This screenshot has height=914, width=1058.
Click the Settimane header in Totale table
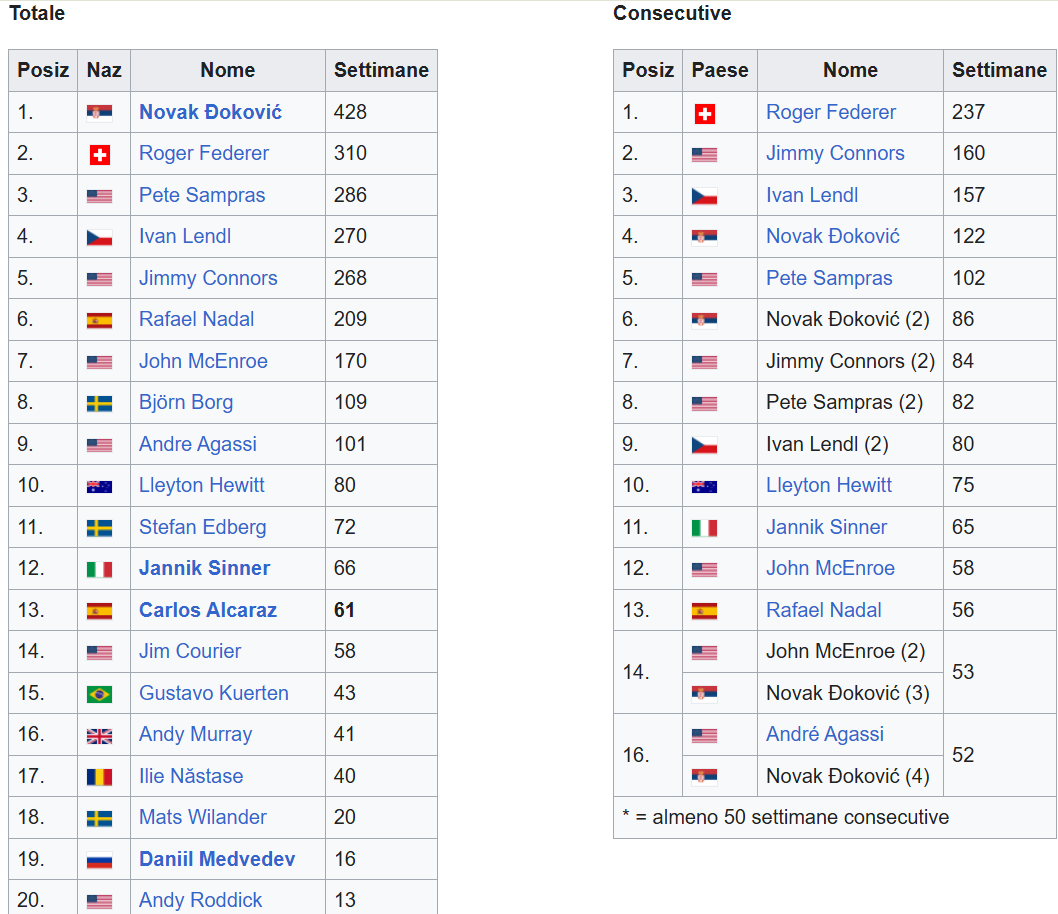click(x=381, y=70)
